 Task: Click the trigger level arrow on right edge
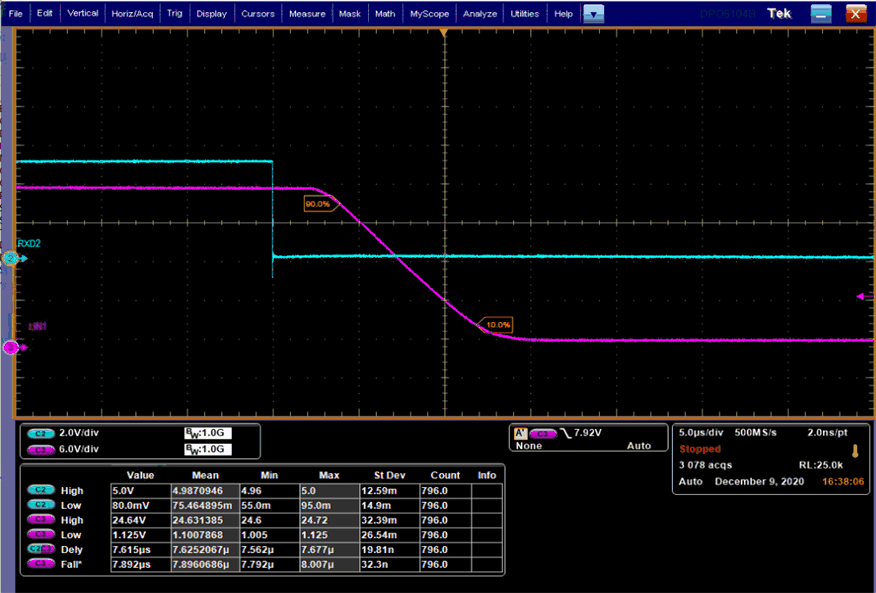pyautogui.click(x=862, y=296)
